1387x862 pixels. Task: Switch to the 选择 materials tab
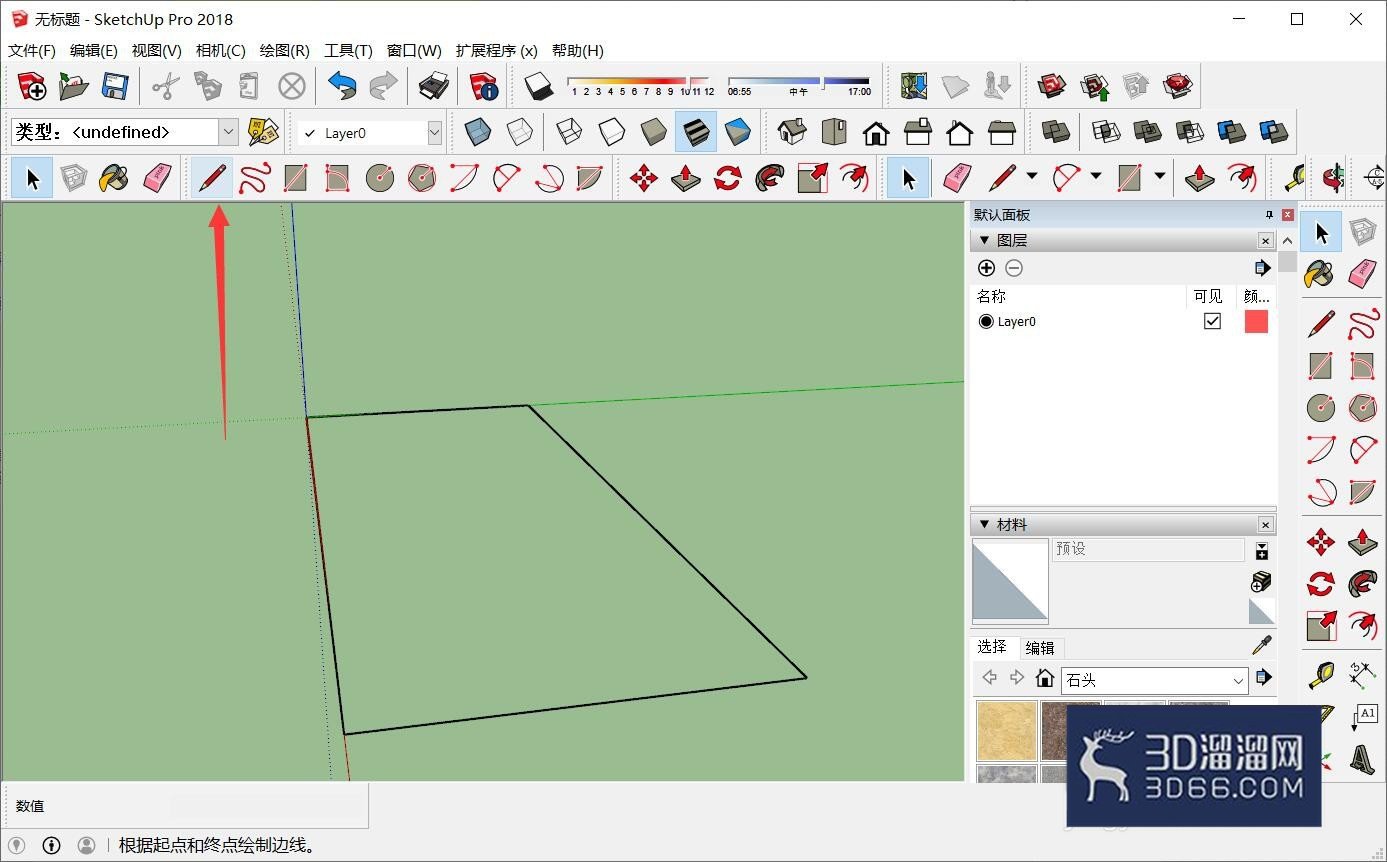point(992,647)
